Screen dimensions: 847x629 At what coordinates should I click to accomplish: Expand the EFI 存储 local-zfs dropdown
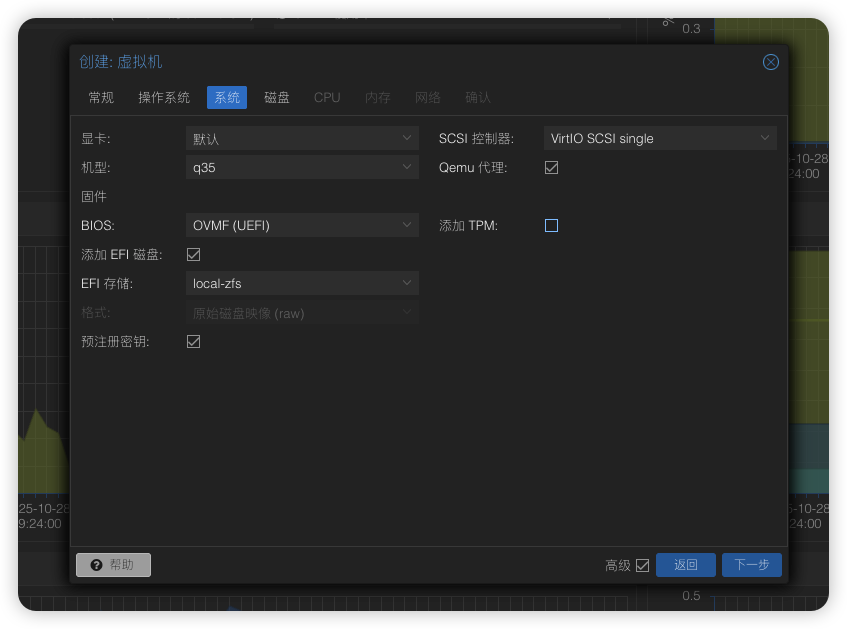[407, 283]
